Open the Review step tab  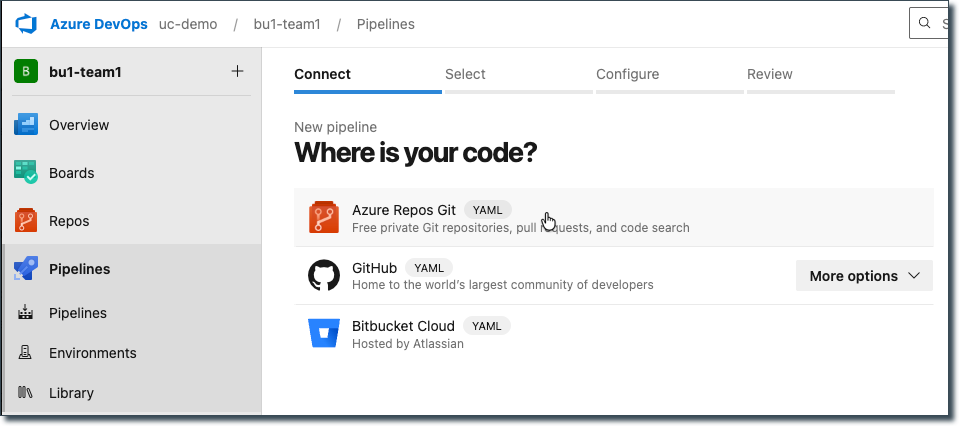tap(769, 74)
